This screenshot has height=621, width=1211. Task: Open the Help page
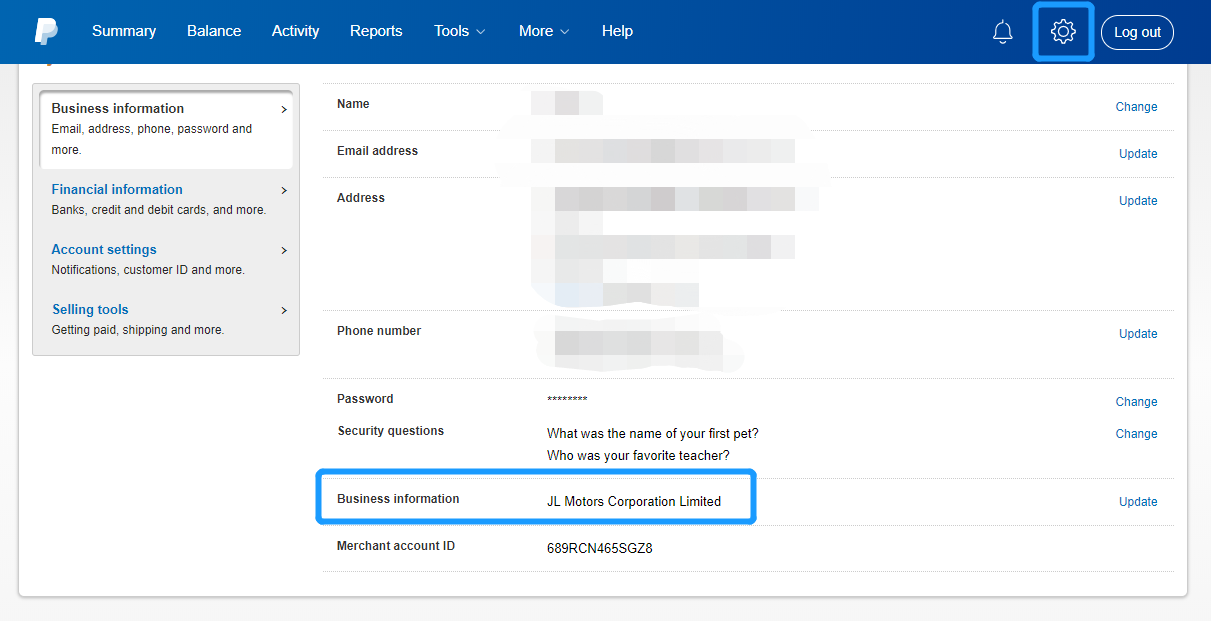[x=617, y=31]
